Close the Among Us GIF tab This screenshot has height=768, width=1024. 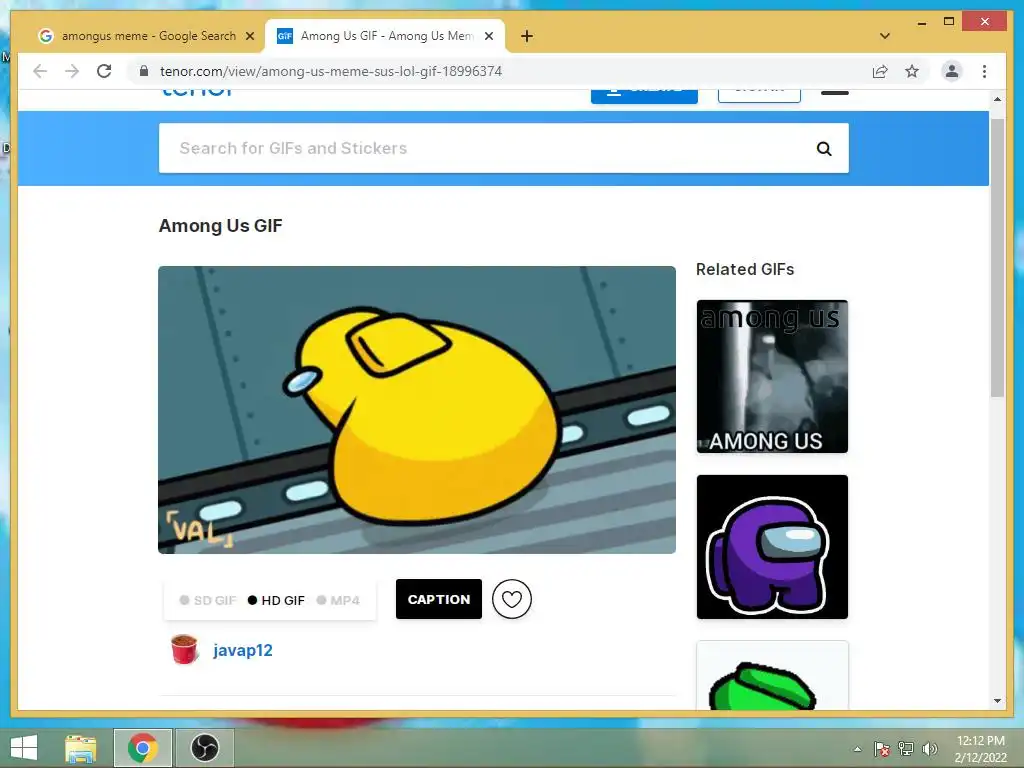point(488,37)
